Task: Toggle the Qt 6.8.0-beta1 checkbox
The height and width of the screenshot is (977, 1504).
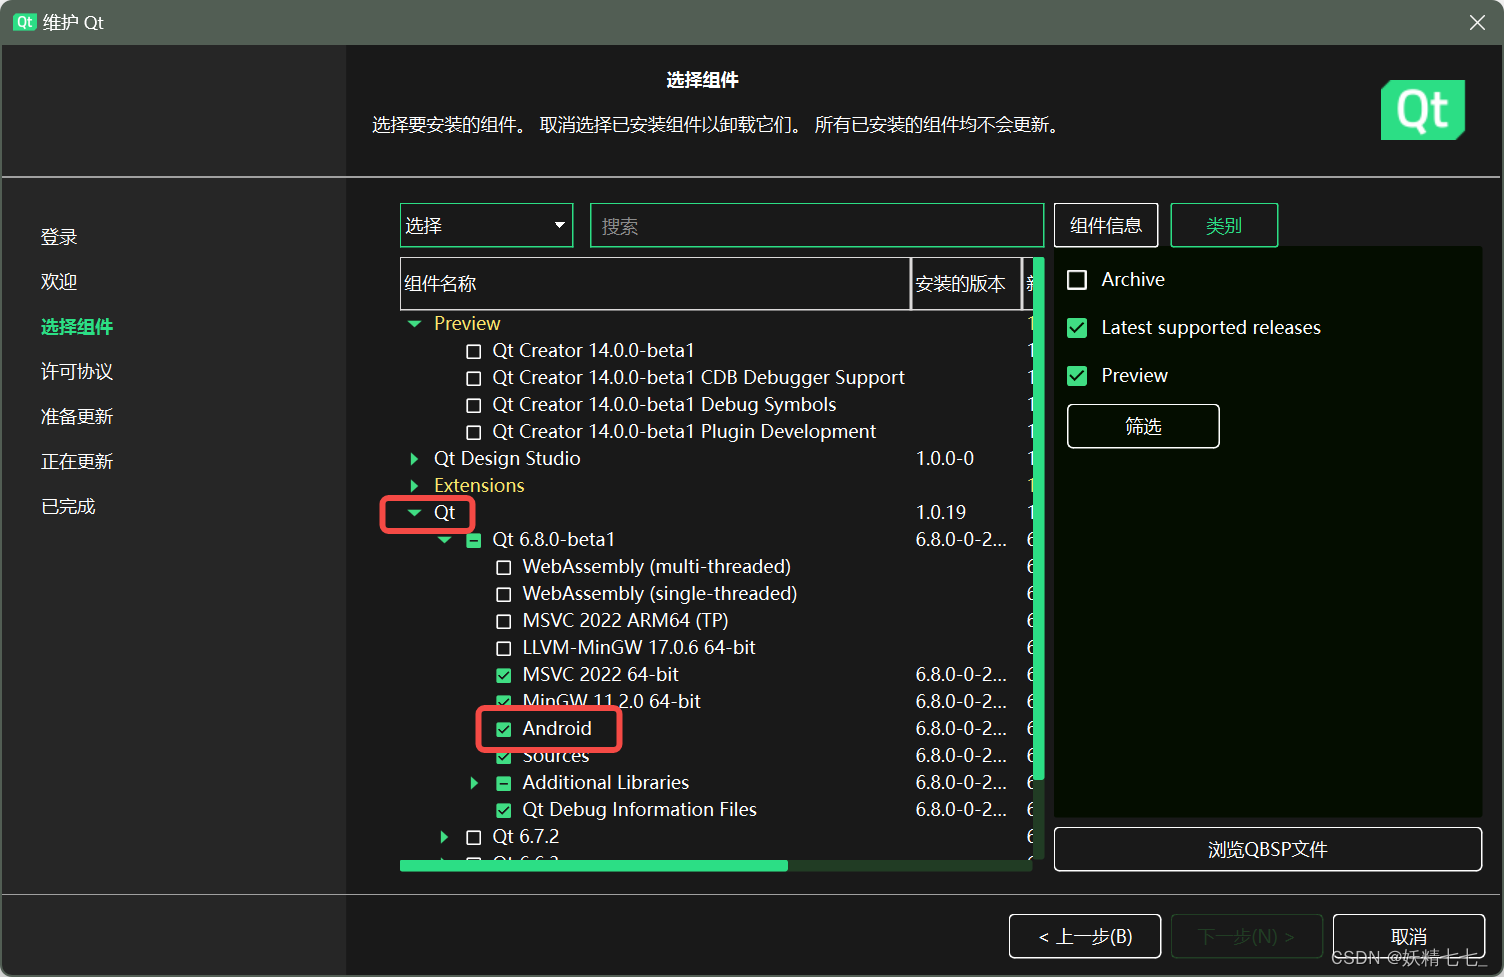Action: pos(474,541)
